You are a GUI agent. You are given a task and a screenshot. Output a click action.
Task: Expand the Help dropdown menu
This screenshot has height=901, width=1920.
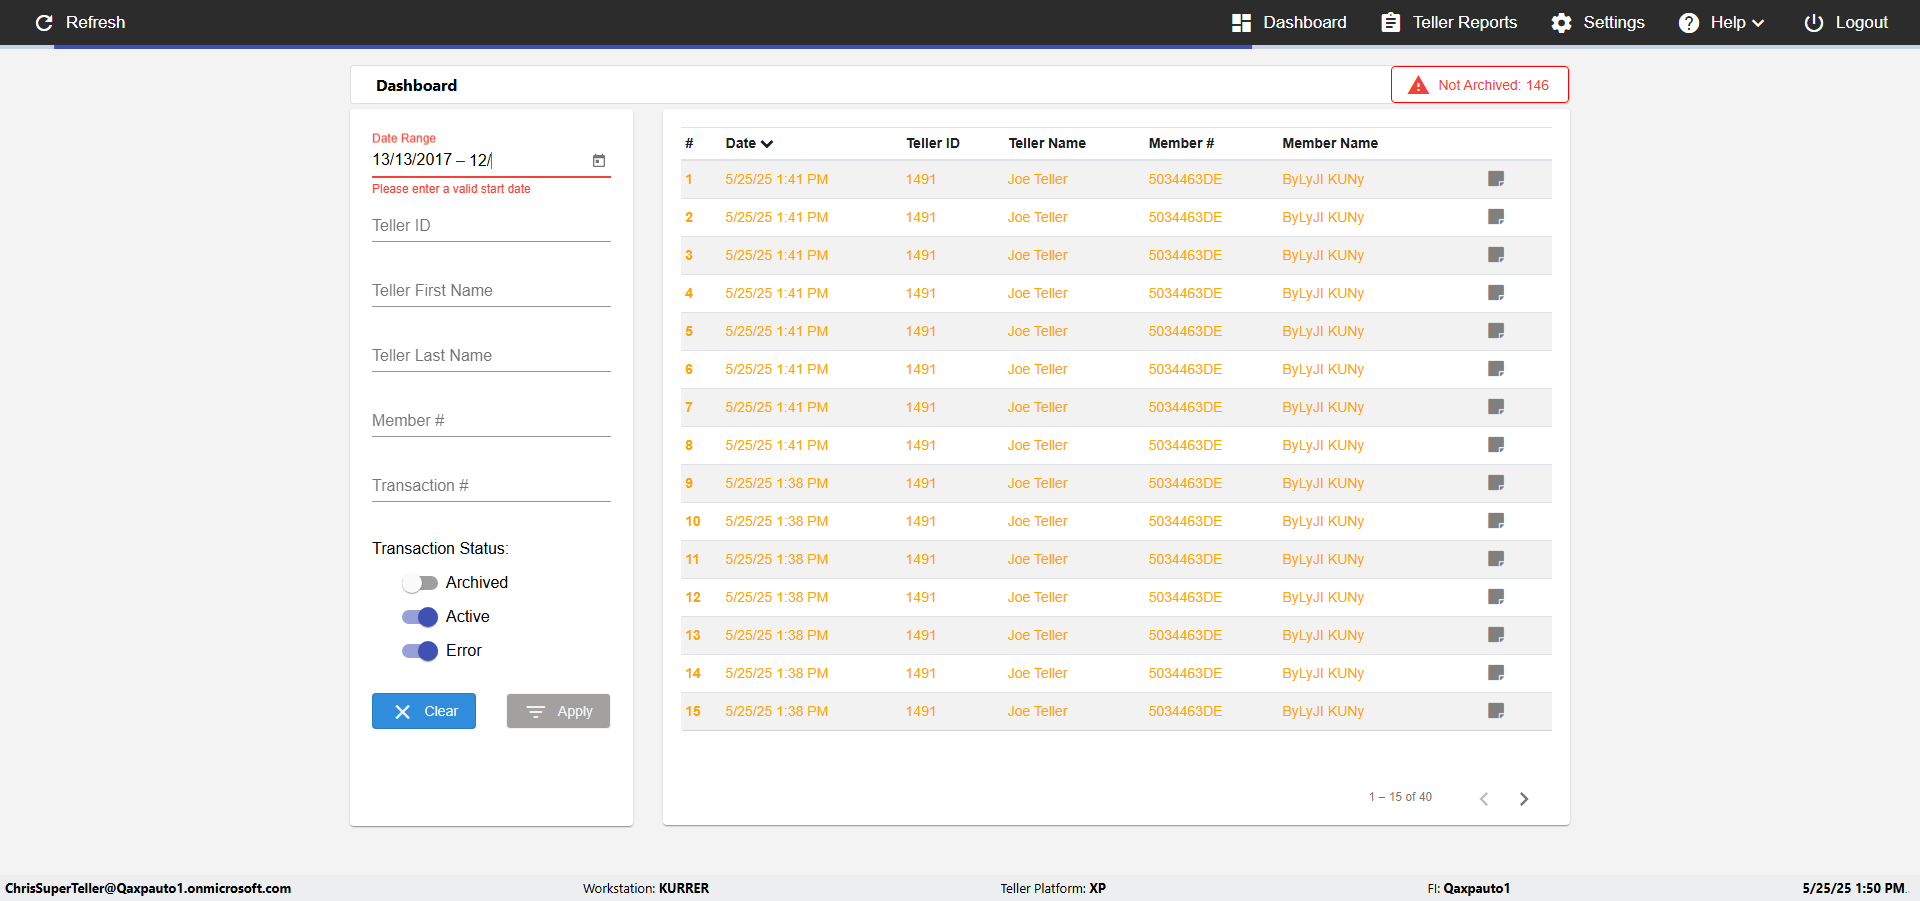pyautogui.click(x=1721, y=22)
